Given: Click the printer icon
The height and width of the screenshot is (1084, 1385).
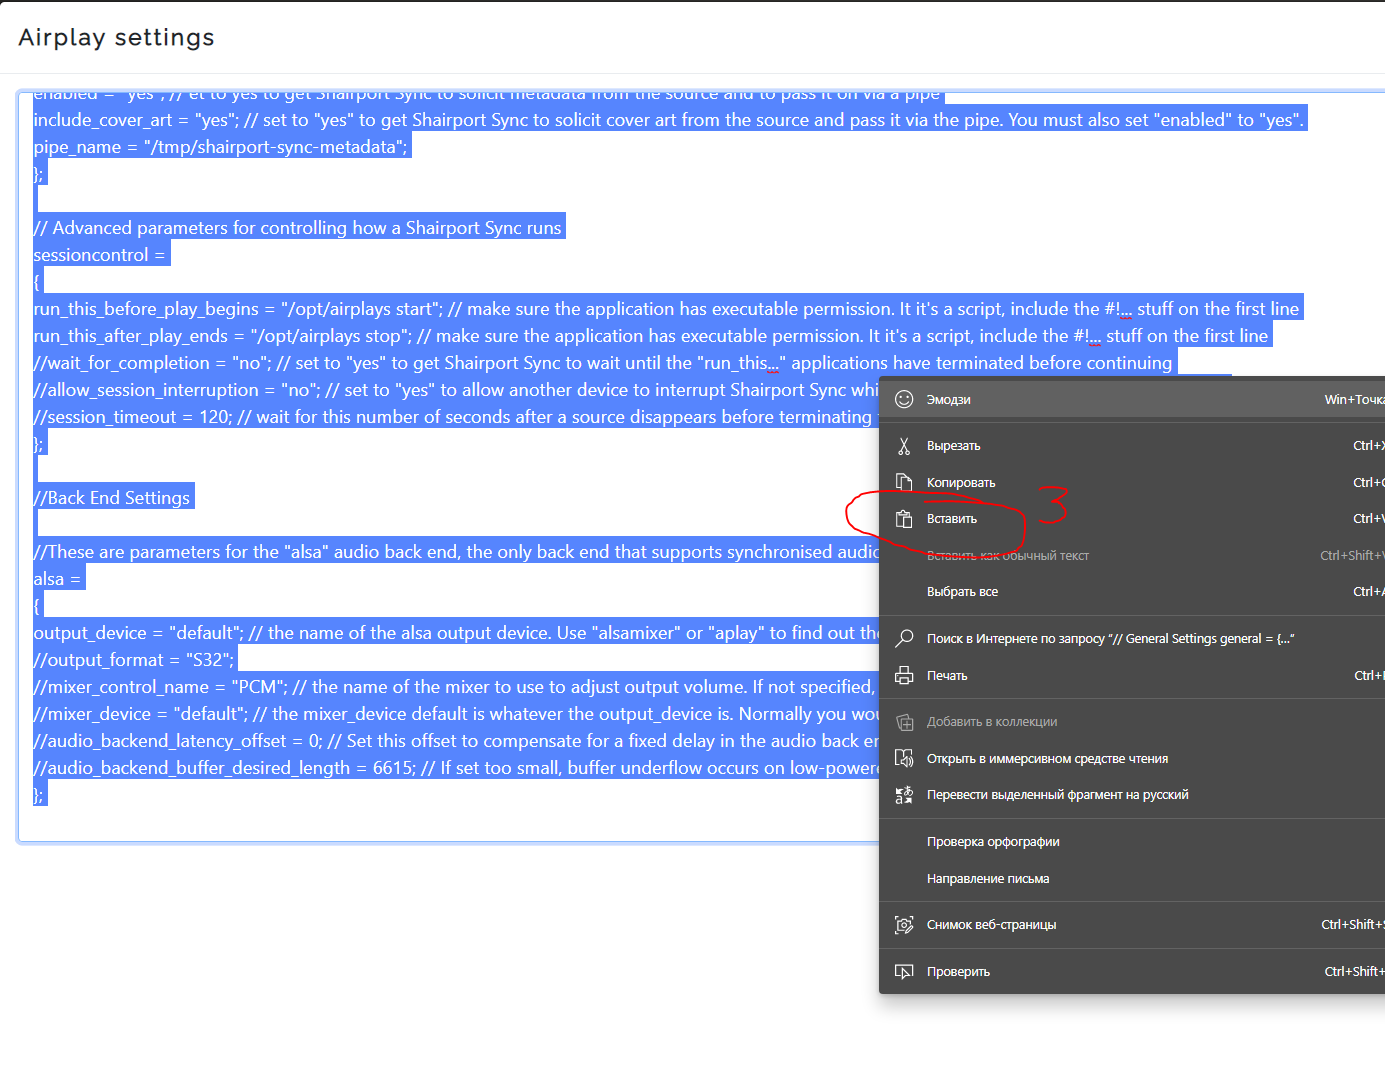Looking at the screenshot, I should point(904,675).
